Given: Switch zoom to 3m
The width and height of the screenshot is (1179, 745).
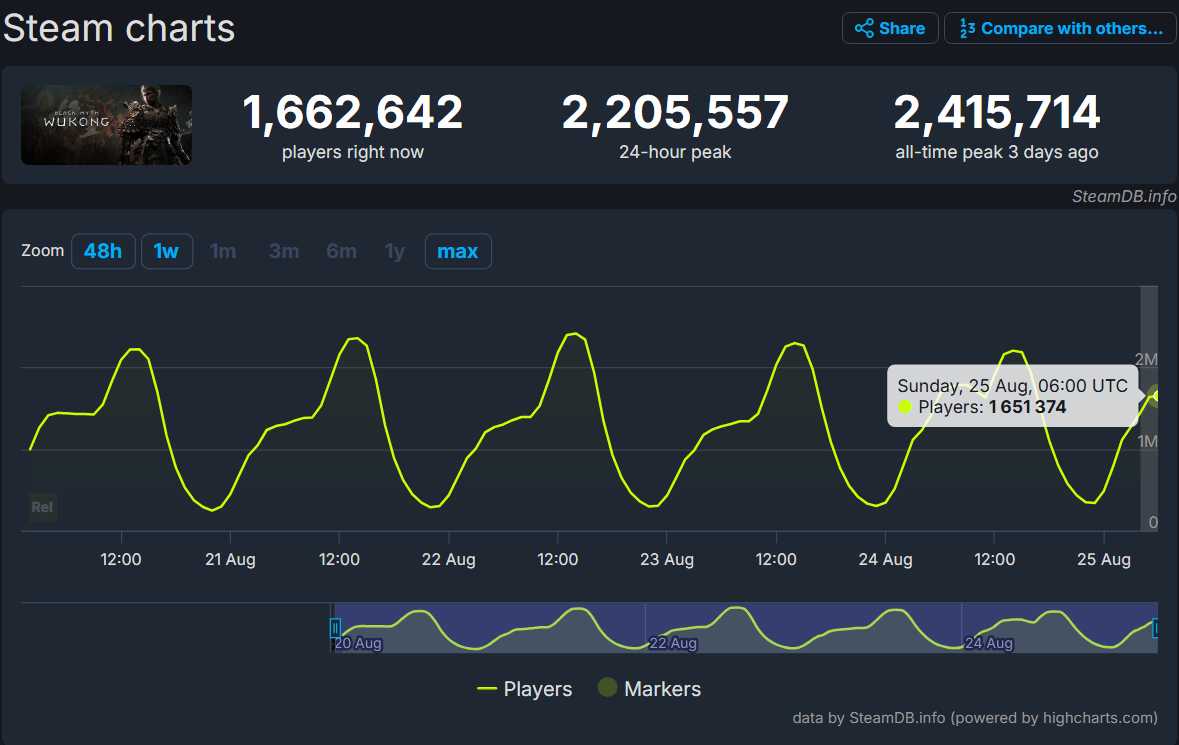Looking at the screenshot, I should click(x=284, y=251).
